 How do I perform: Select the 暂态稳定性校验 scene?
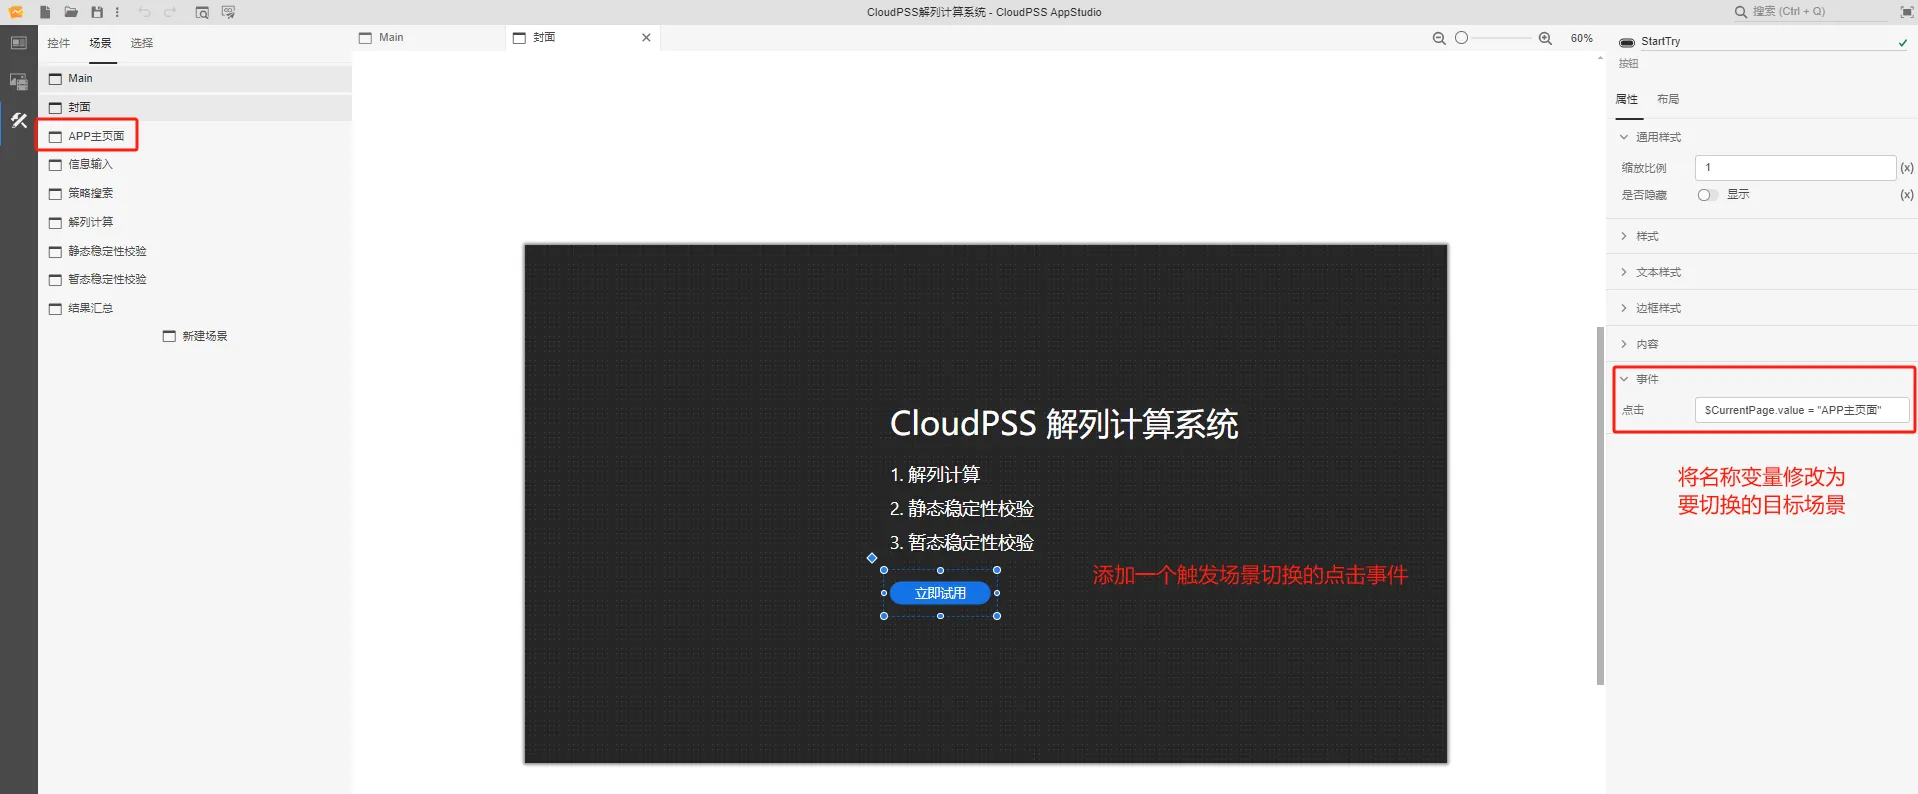pyautogui.click(x=195, y=279)
